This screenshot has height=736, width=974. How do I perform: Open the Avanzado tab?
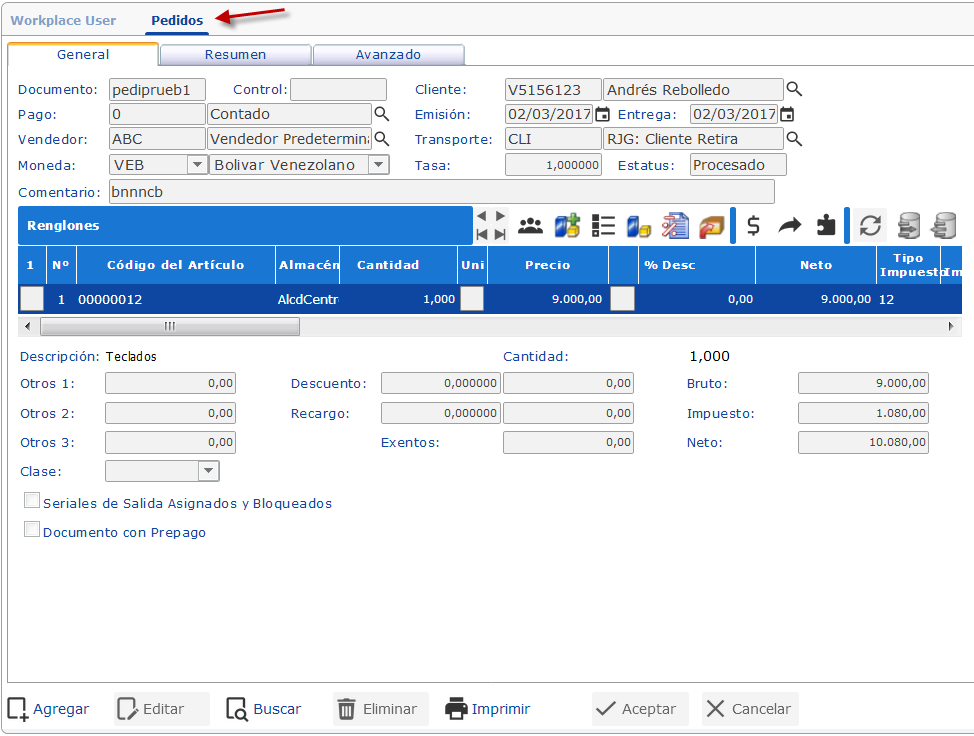tap(388, 55)
